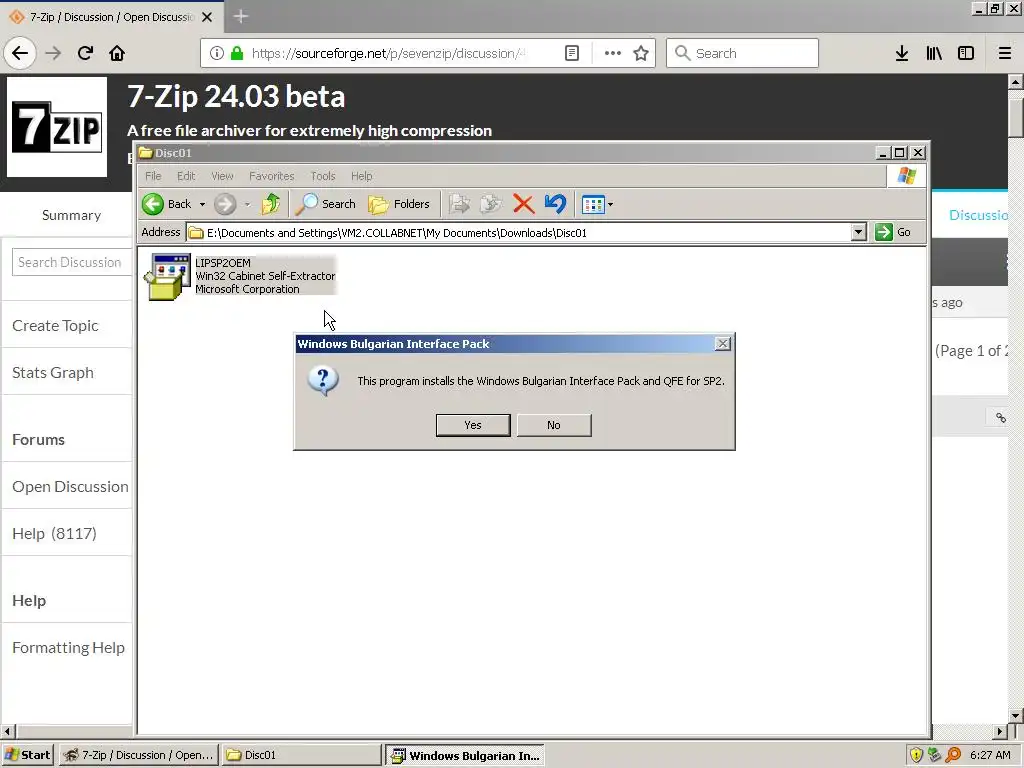Open the page actions three-dots menu
The image size is (1024, 768).
pos(613,53)
